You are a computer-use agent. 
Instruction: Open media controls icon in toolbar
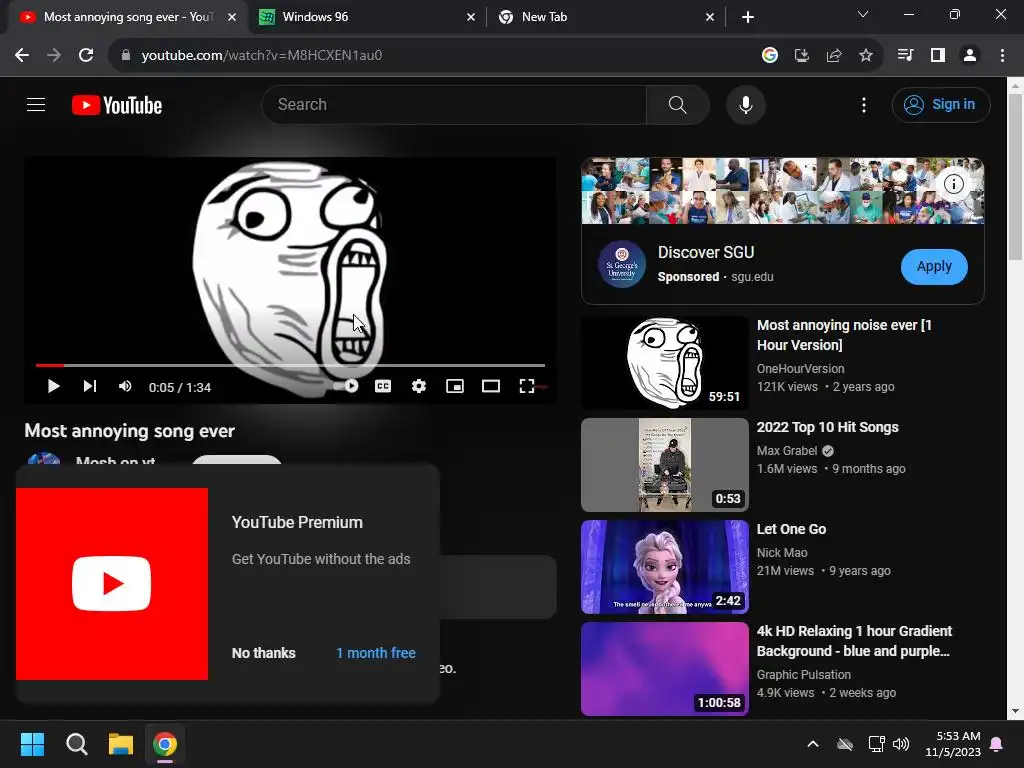click(x=905, y=56)
